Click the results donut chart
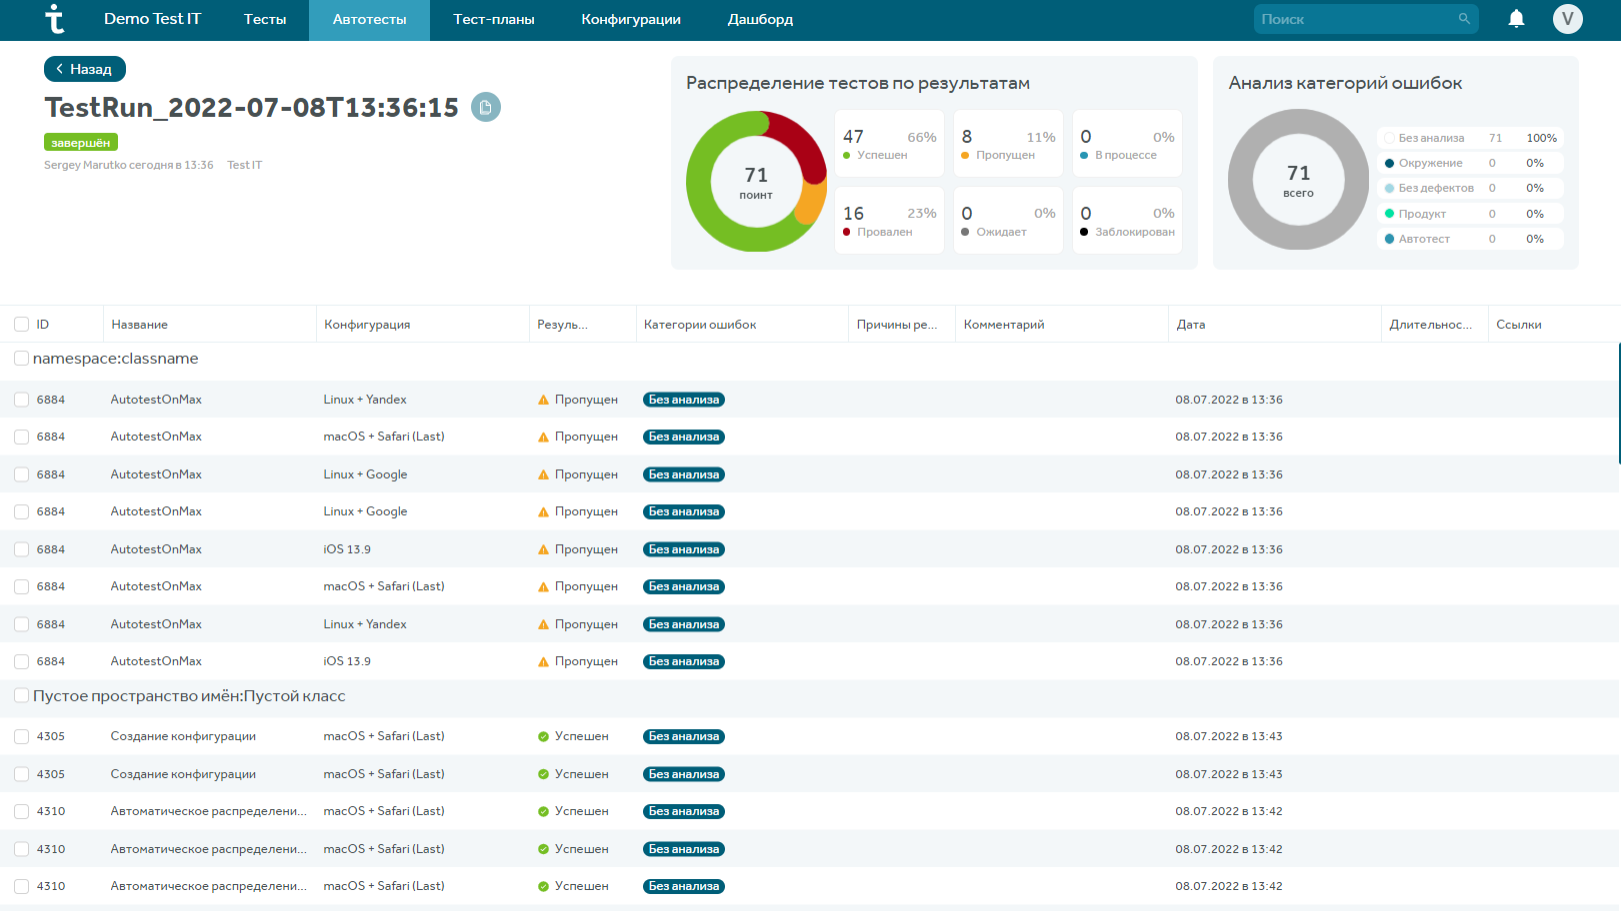Viewport: 1621px width, 911px height. [x=756, y=181]
